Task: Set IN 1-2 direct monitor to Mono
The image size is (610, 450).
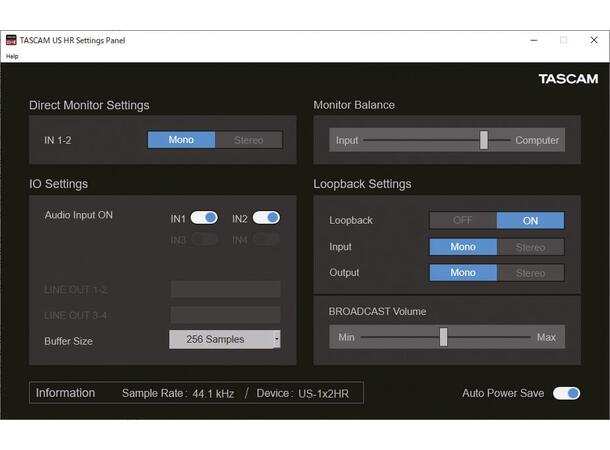Action: [x=181, y=140]
